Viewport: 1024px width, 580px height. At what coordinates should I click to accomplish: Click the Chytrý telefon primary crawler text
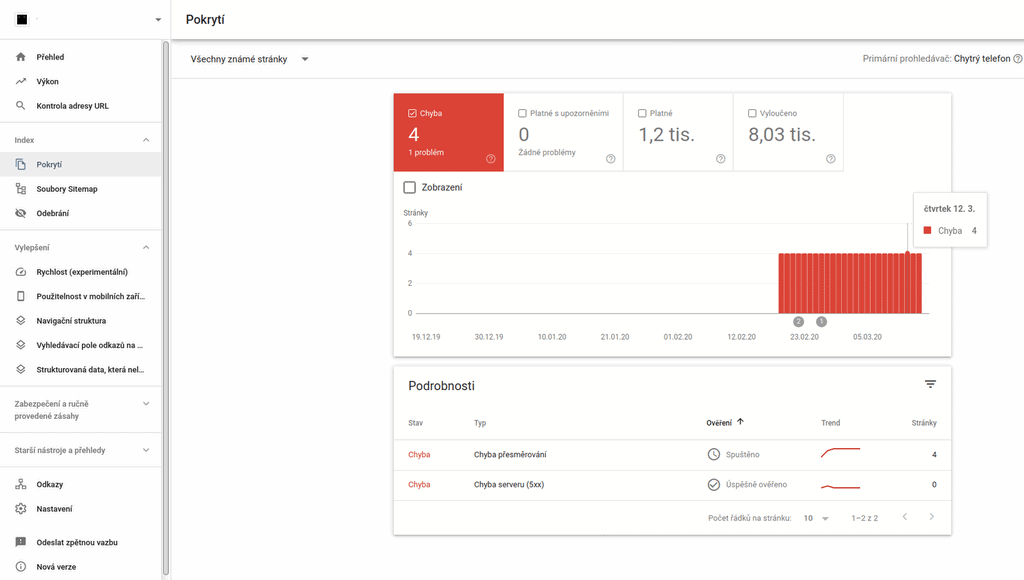point(982,59)
